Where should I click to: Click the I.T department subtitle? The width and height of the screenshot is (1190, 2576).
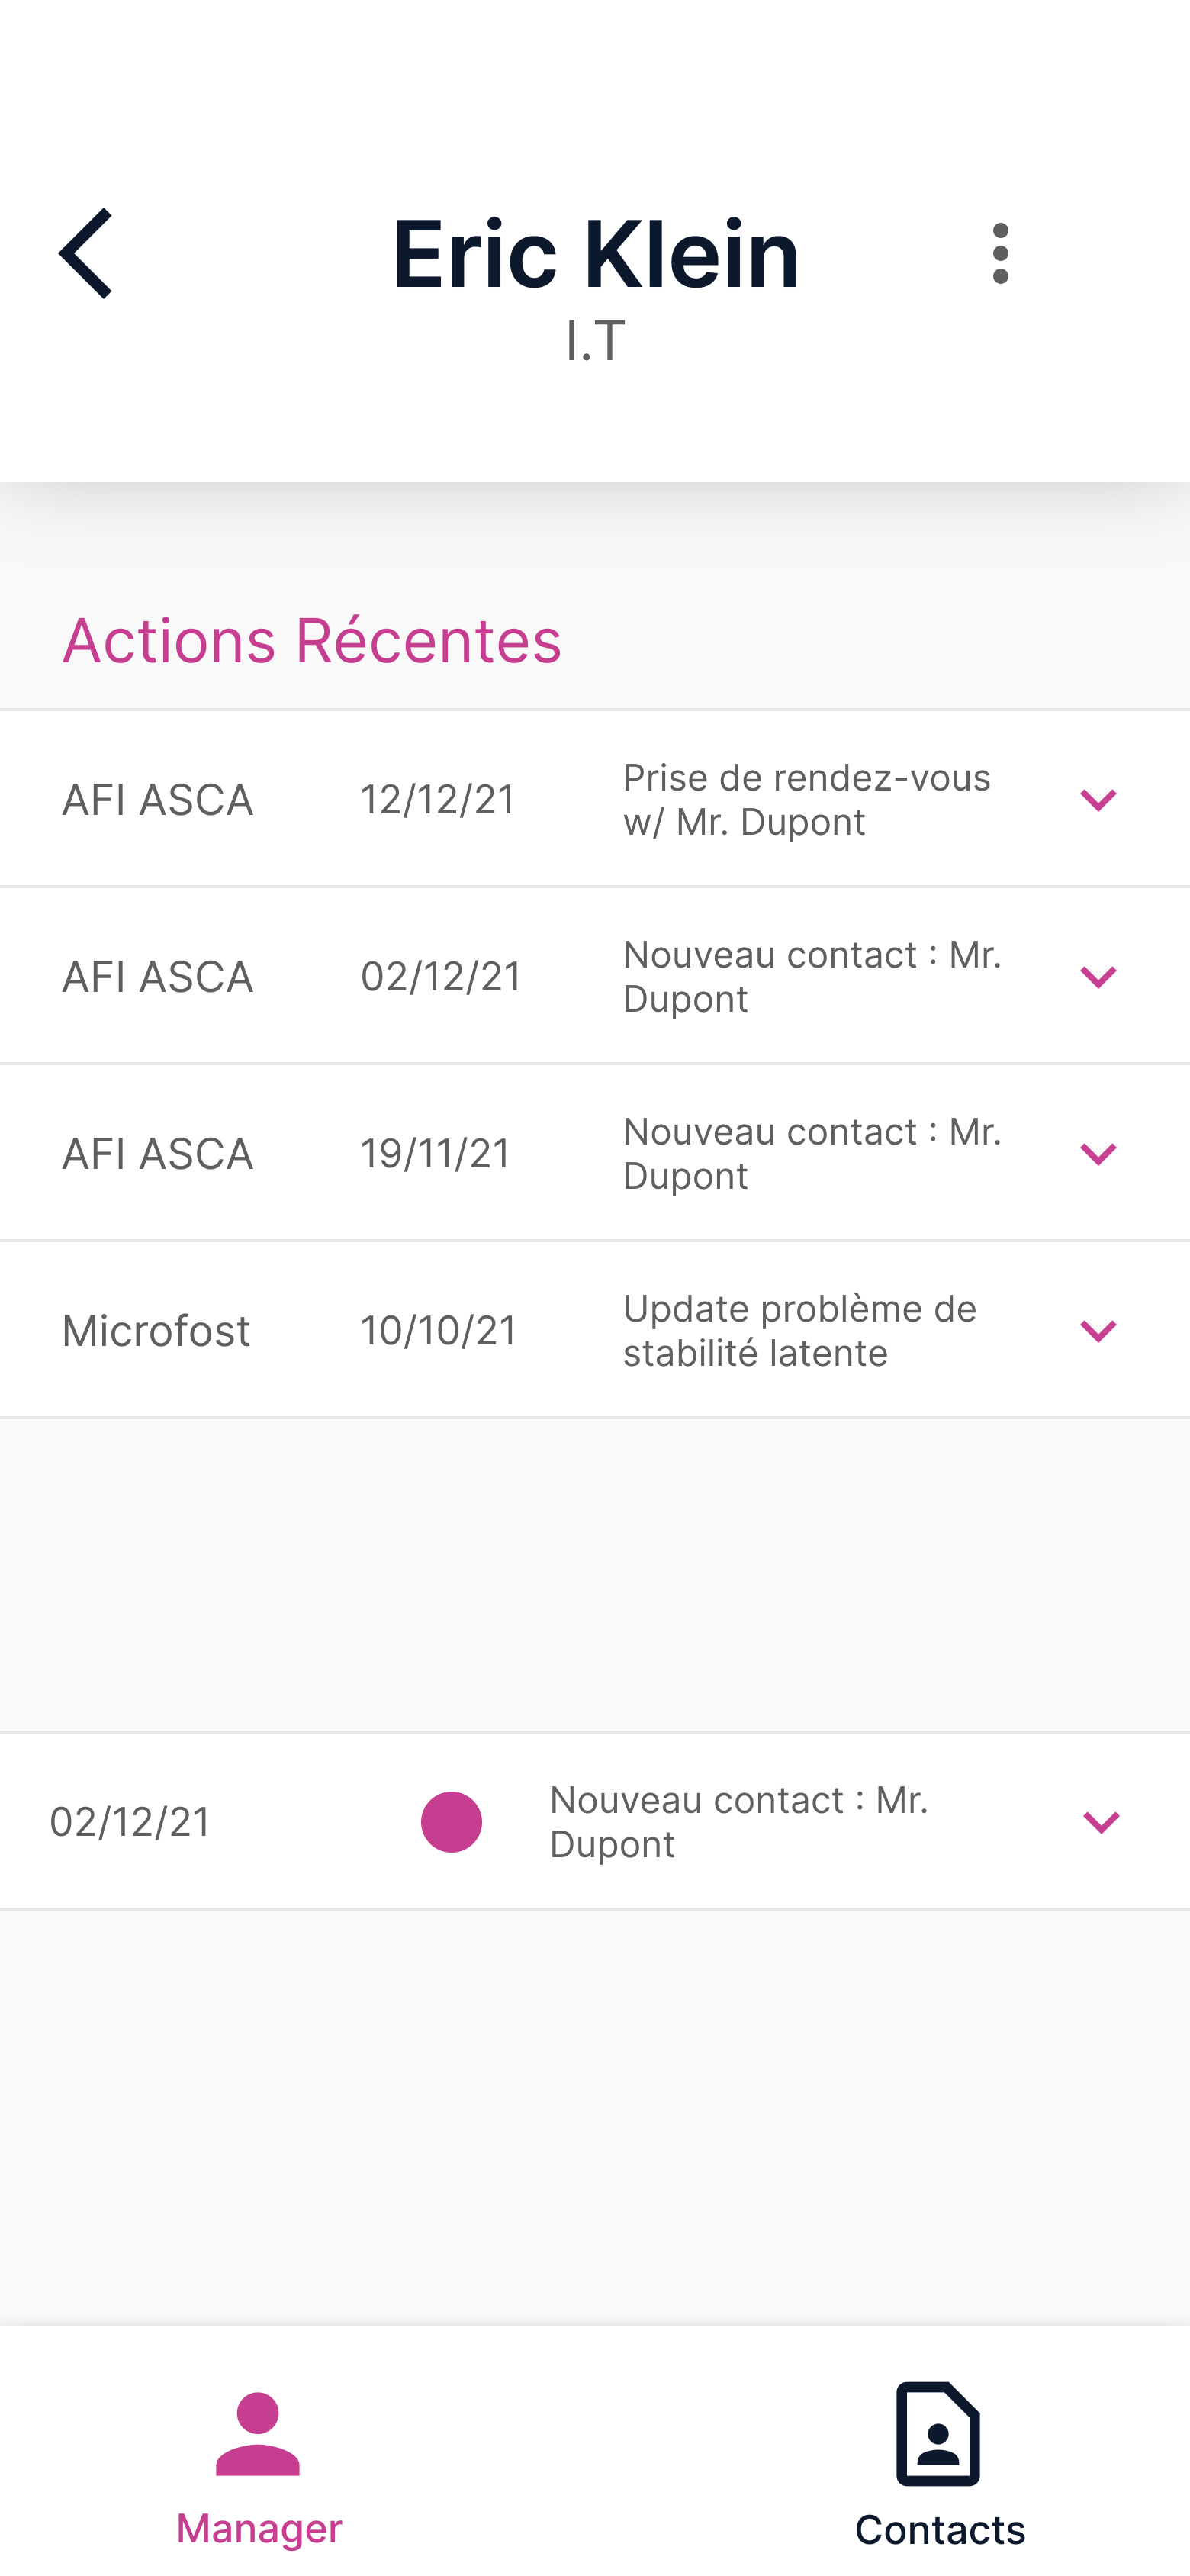coord(595,340)
